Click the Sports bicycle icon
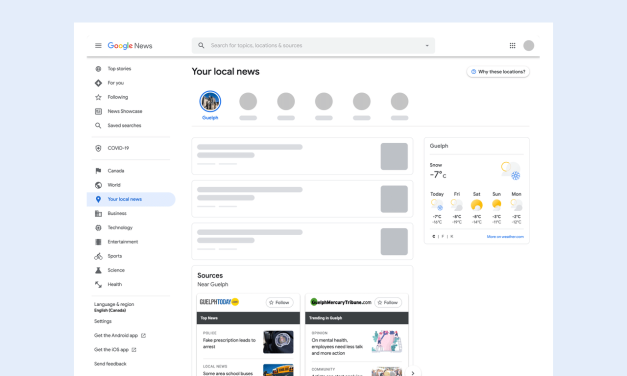Viewport: 627px width, 376px height. (98, 256)
